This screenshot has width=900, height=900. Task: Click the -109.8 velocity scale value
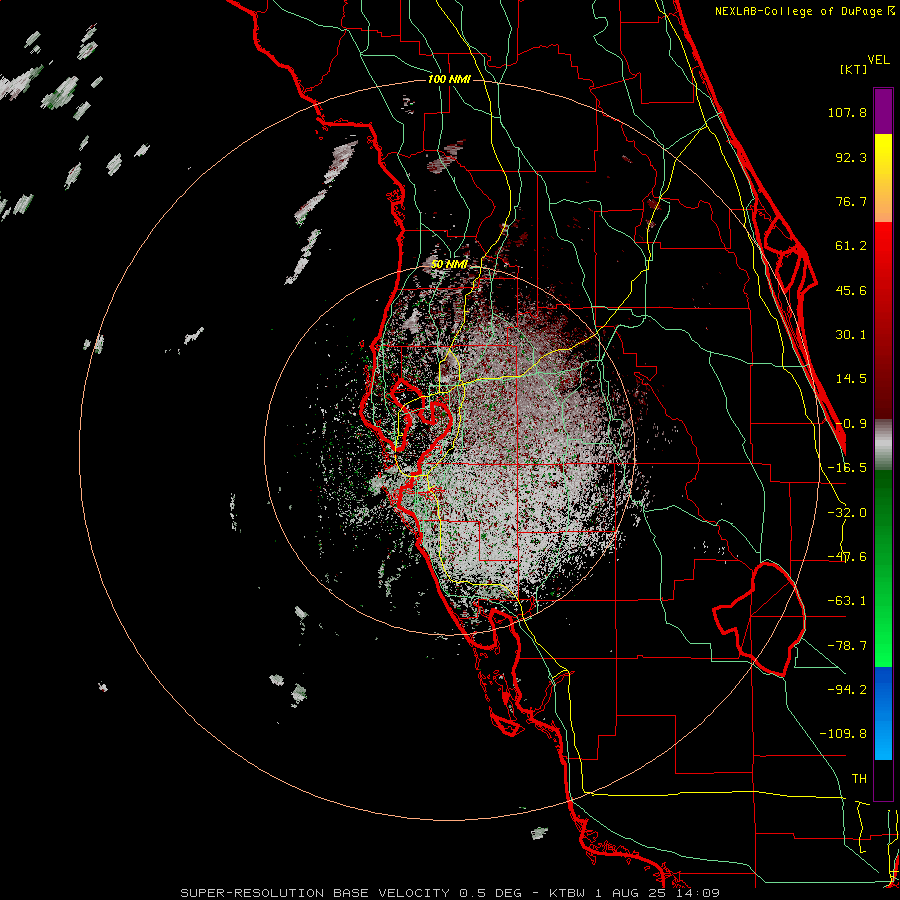click(x=843, y=734)
